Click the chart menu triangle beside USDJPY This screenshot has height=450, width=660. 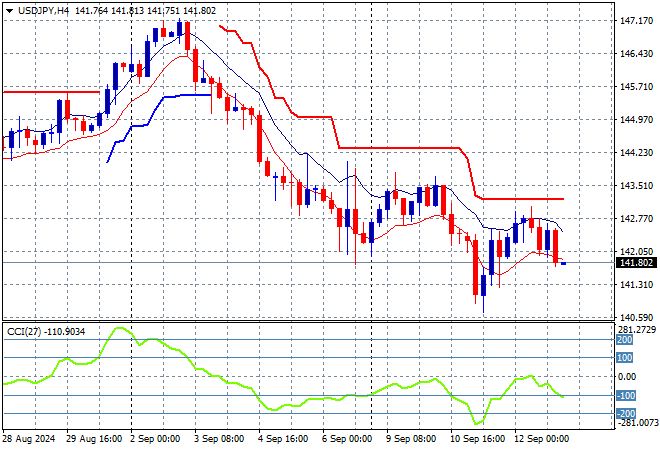[x=9, y=10]
